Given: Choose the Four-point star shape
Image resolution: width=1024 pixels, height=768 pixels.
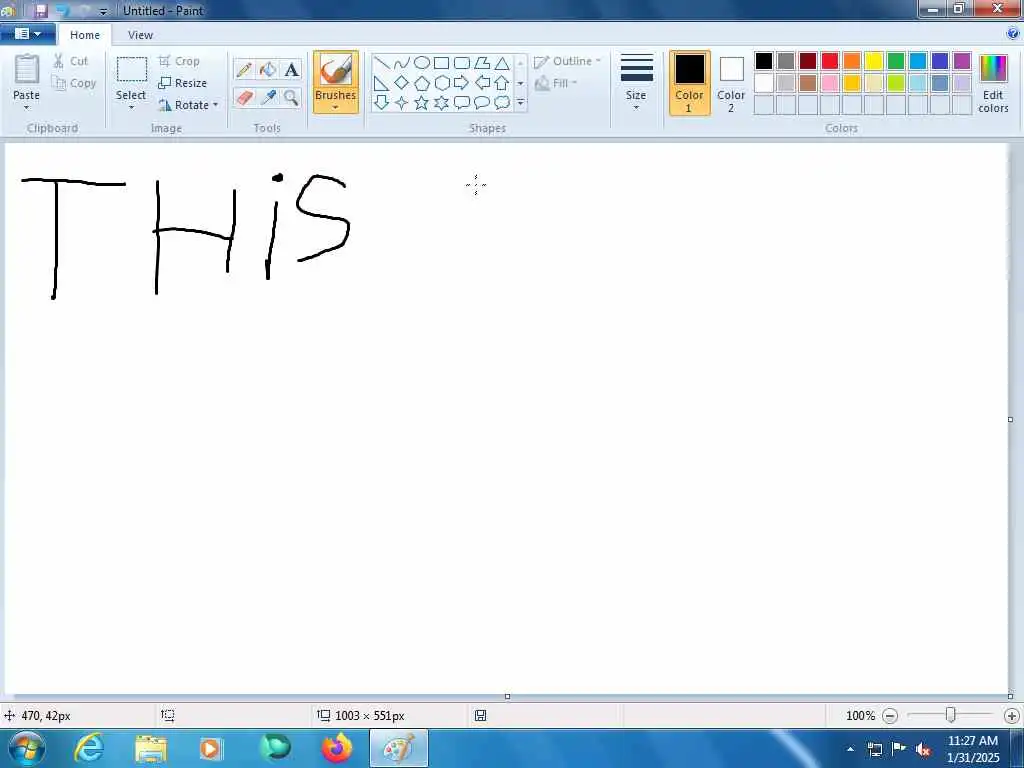Looking at the screenshot, I should click(x=402, y=103).
